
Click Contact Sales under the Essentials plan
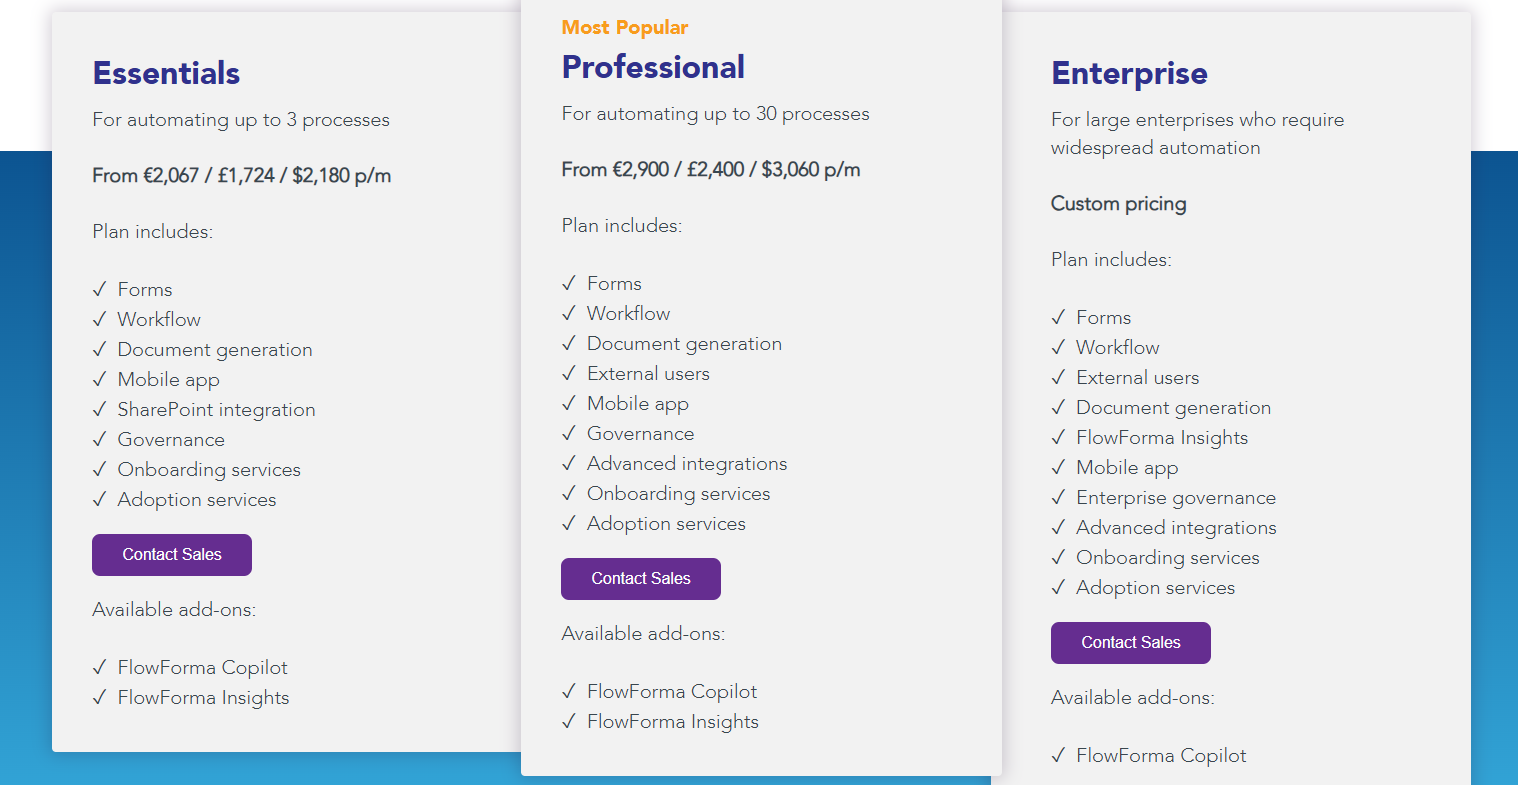click(171, 555)
